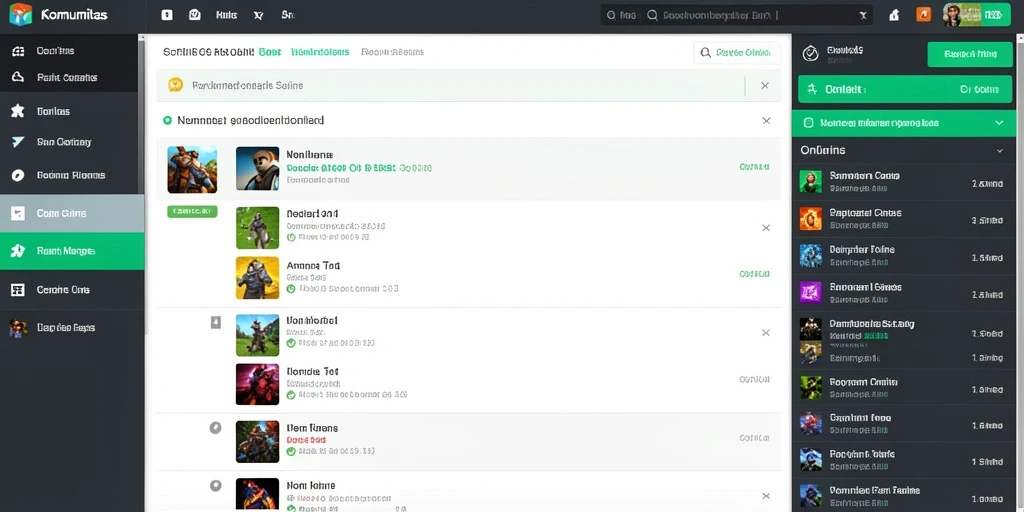Switch to the gray third tab
1024x512 pixels.
pyautogui.click(x=392, y=52)
